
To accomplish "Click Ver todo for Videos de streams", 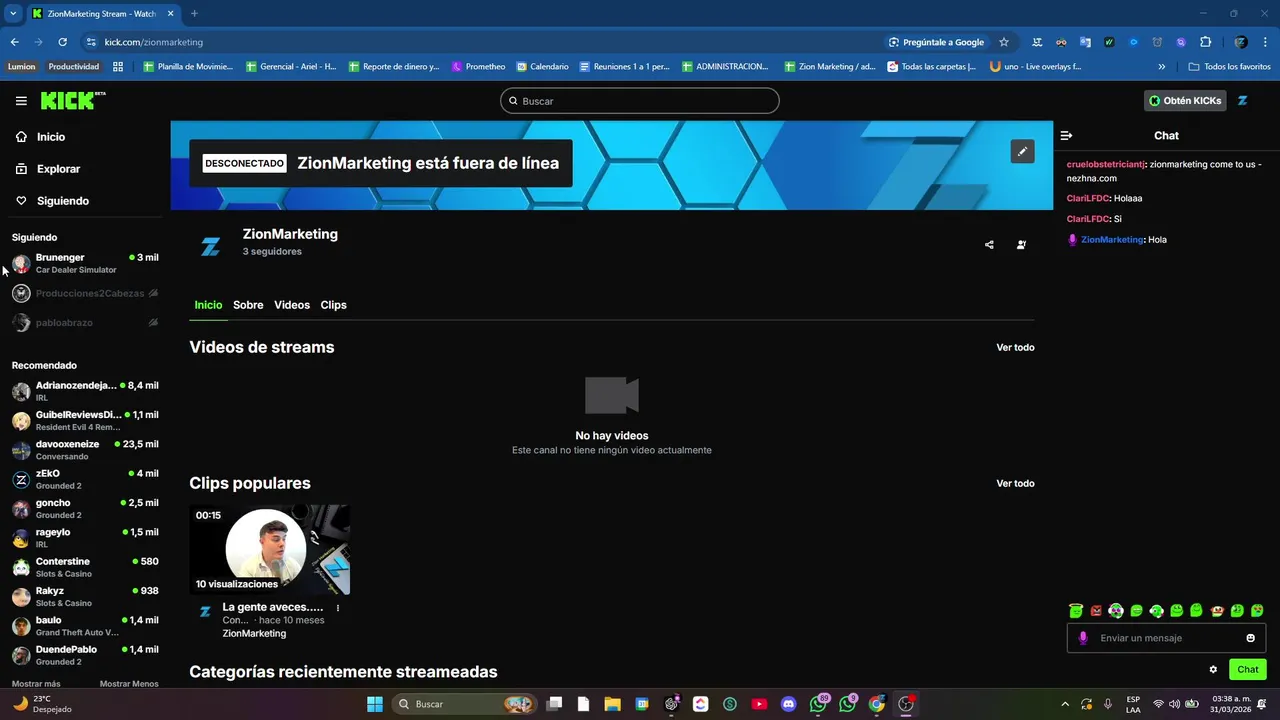I will click(1015, 348).
